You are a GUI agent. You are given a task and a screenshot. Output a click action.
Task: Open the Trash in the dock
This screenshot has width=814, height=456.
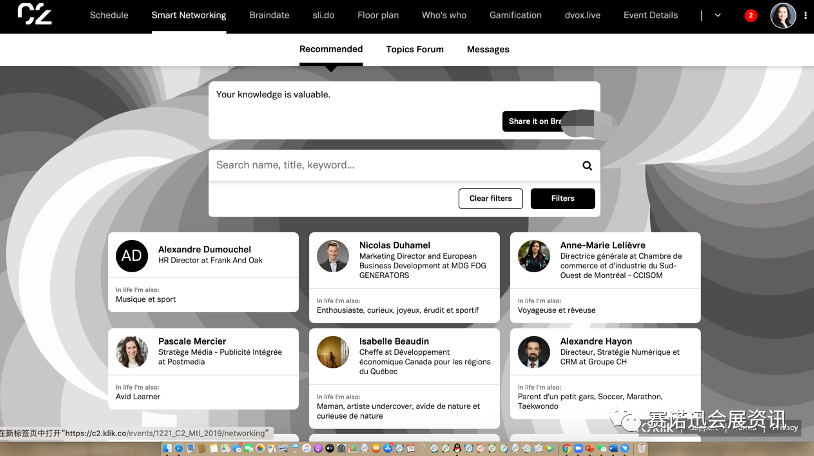[641, 448]
